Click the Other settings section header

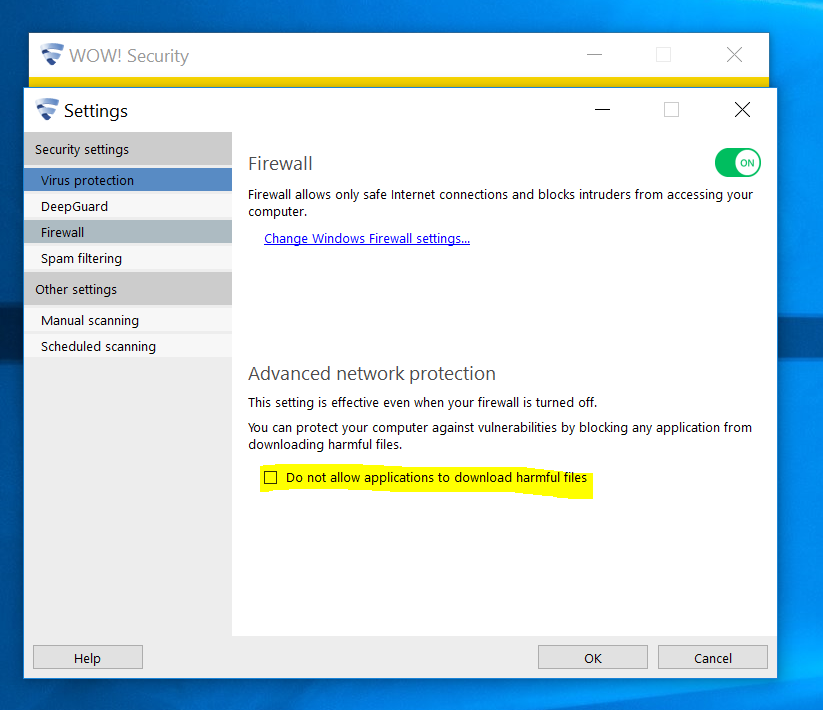coord(128,289)
